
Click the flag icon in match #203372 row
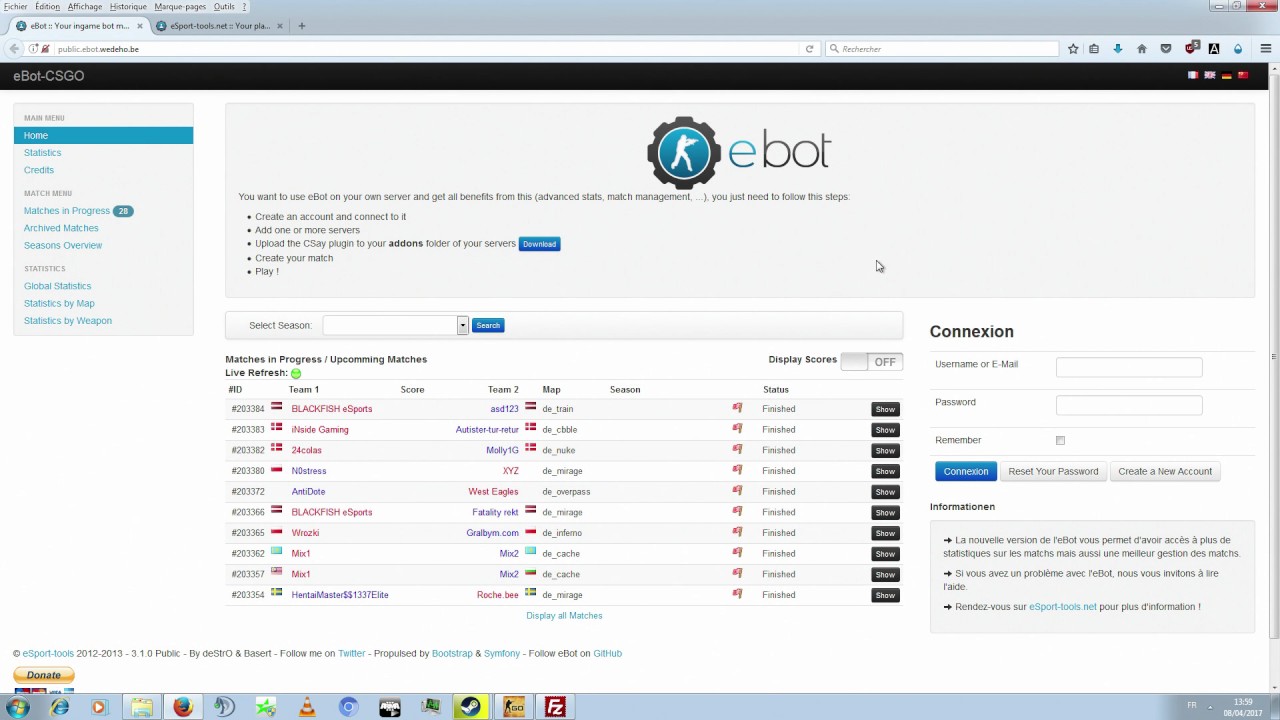point(737,491)
